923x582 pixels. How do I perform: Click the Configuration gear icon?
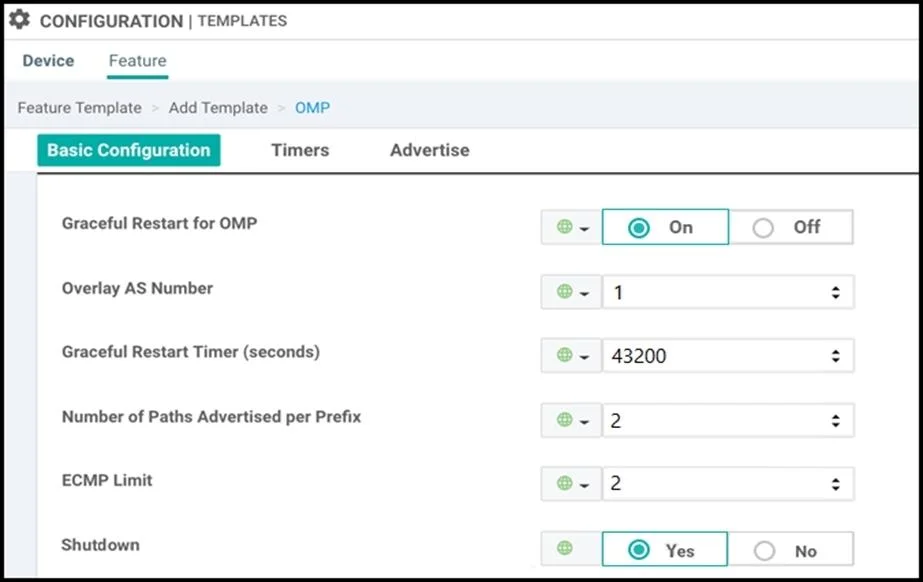(19, 19)
